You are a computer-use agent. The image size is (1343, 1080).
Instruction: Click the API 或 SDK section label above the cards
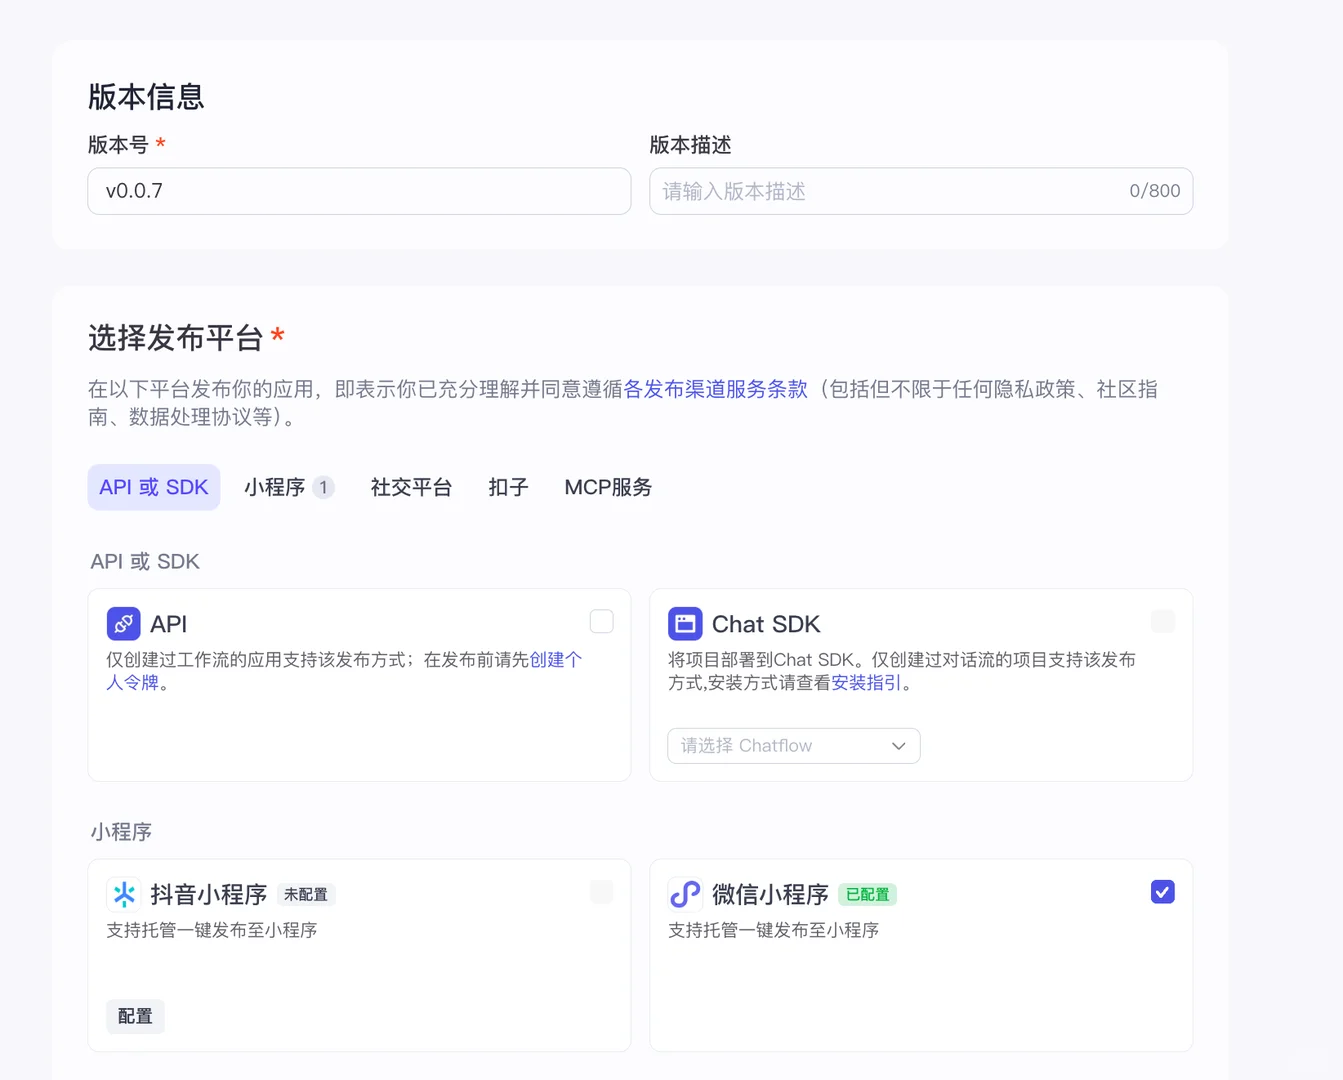coord(145,562)
